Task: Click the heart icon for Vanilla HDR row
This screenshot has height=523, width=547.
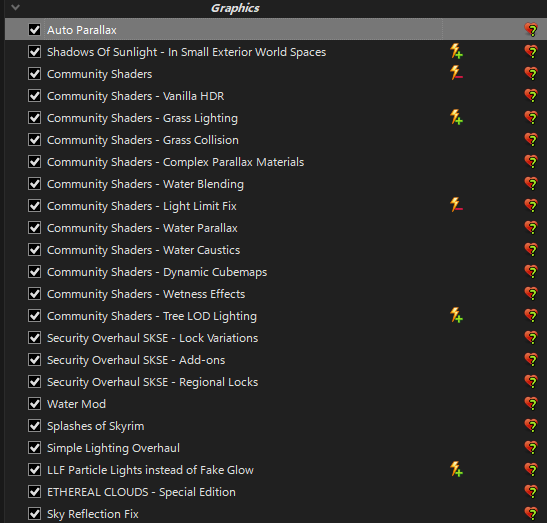Action: [x=531, y=96]
